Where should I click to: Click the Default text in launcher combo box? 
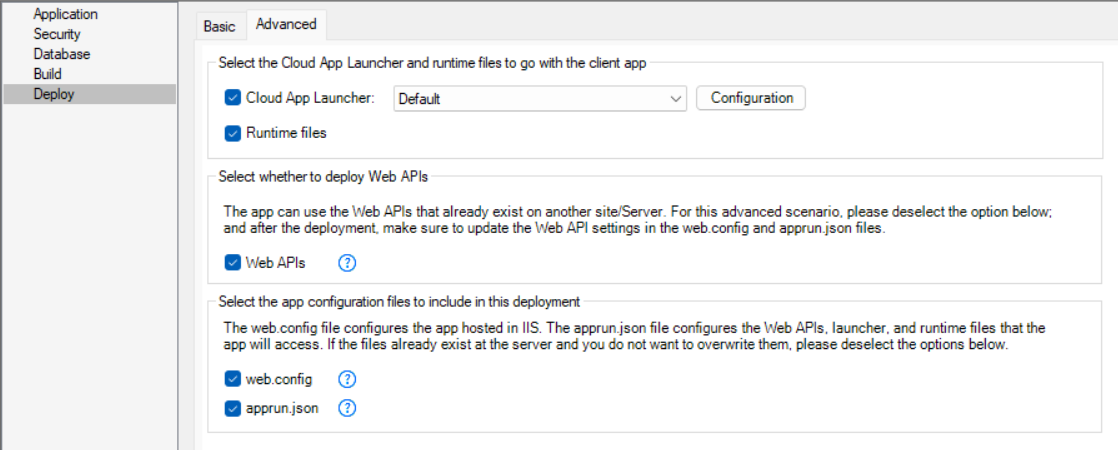point(420,99)
